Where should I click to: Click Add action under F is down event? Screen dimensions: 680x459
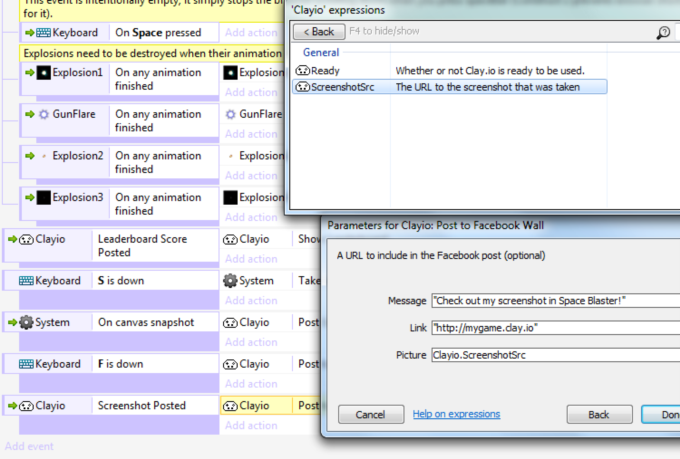251,384
